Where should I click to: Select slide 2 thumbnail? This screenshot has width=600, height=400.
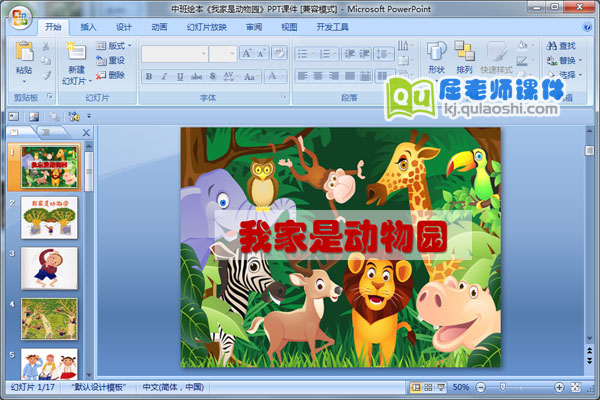click(49, 218)
